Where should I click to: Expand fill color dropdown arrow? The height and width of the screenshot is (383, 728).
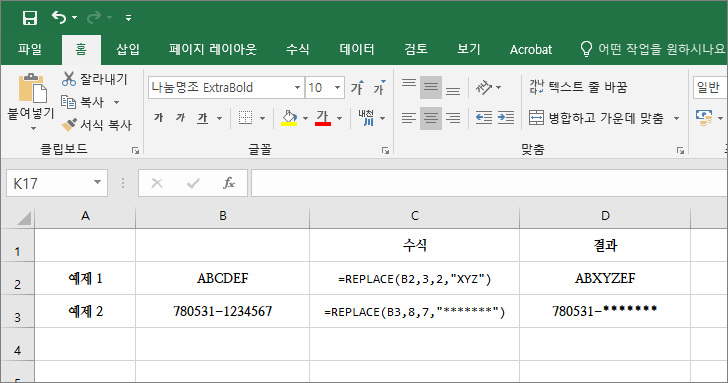pyautogui.click(x=306, y=118)
